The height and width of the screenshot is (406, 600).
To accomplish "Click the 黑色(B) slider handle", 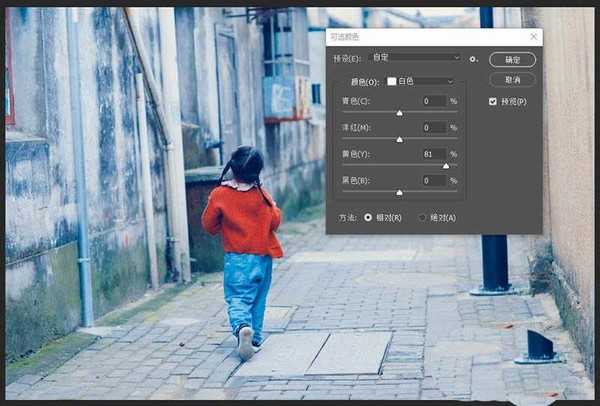I will point(400,192).
